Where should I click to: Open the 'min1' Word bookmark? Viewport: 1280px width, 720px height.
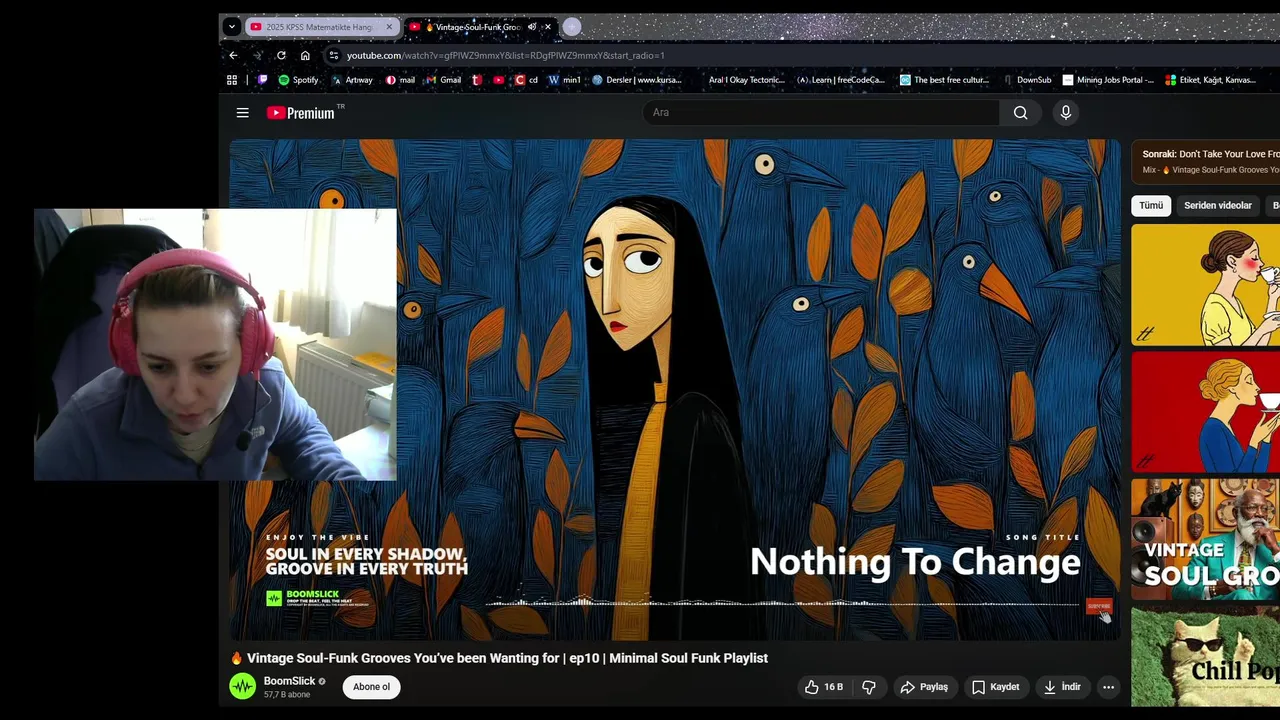(x=565, y=80)
